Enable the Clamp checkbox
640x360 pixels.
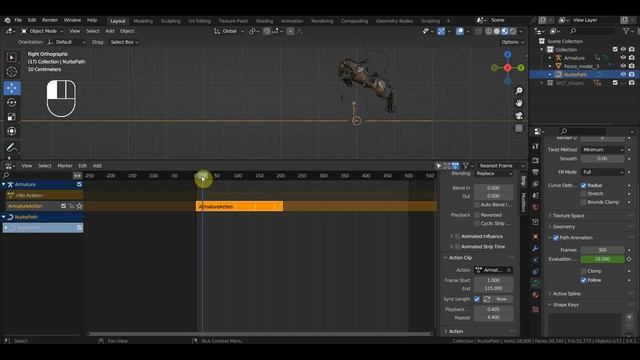584,271
